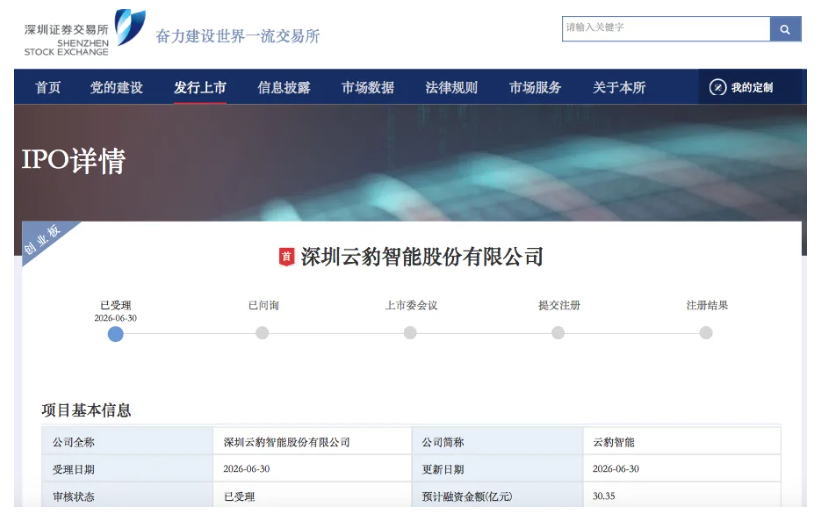Open the 信息披露 menu item

284,87
